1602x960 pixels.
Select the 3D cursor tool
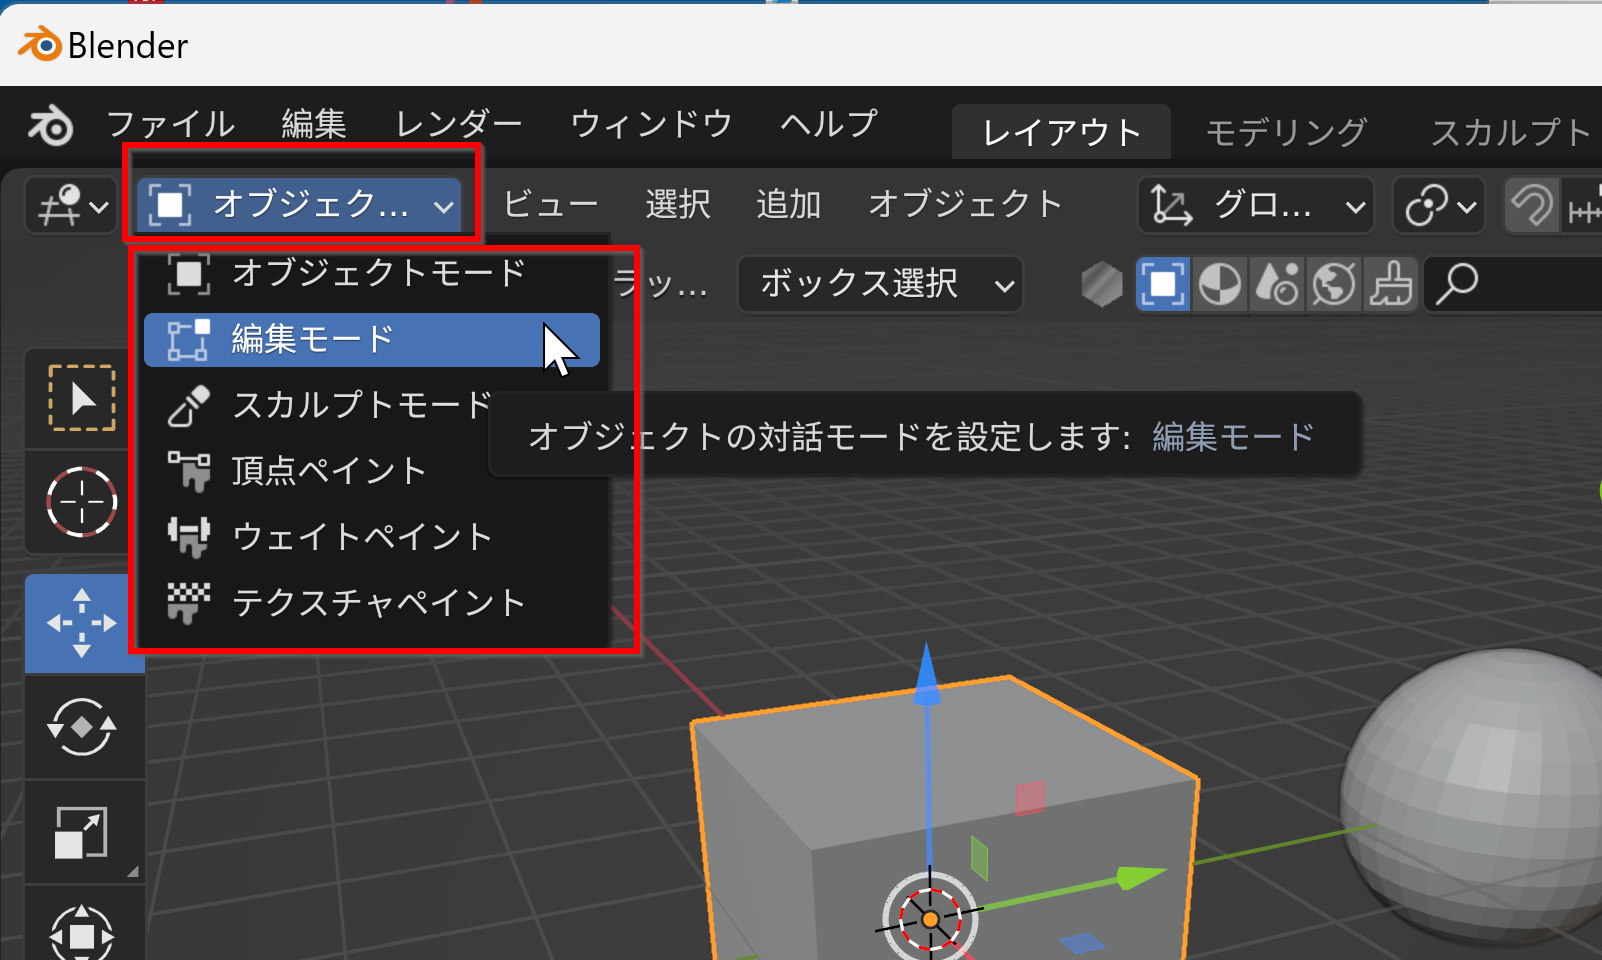[81, 502]
